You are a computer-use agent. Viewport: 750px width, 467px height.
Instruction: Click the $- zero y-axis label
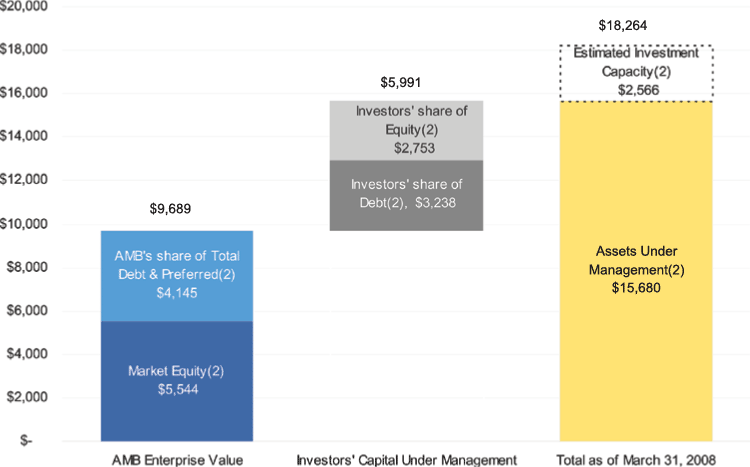[32, 440]
